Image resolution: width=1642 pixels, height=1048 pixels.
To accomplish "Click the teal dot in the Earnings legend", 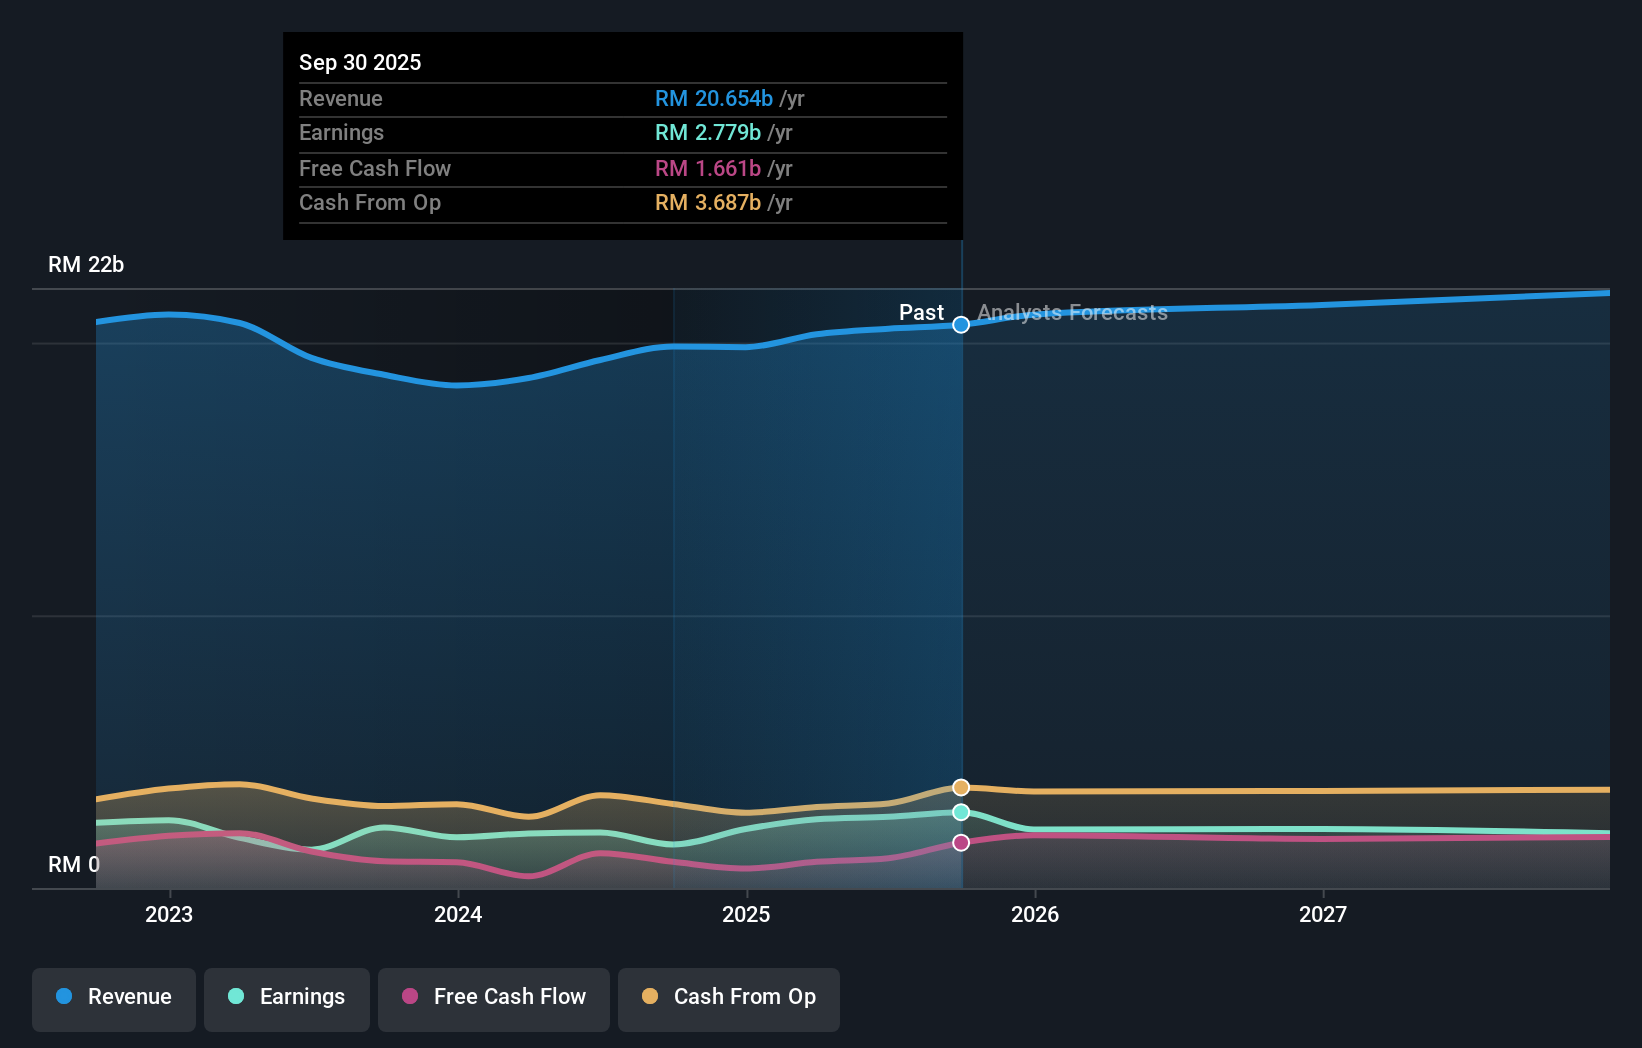I will pyautogui.click(x=236, y=997).
